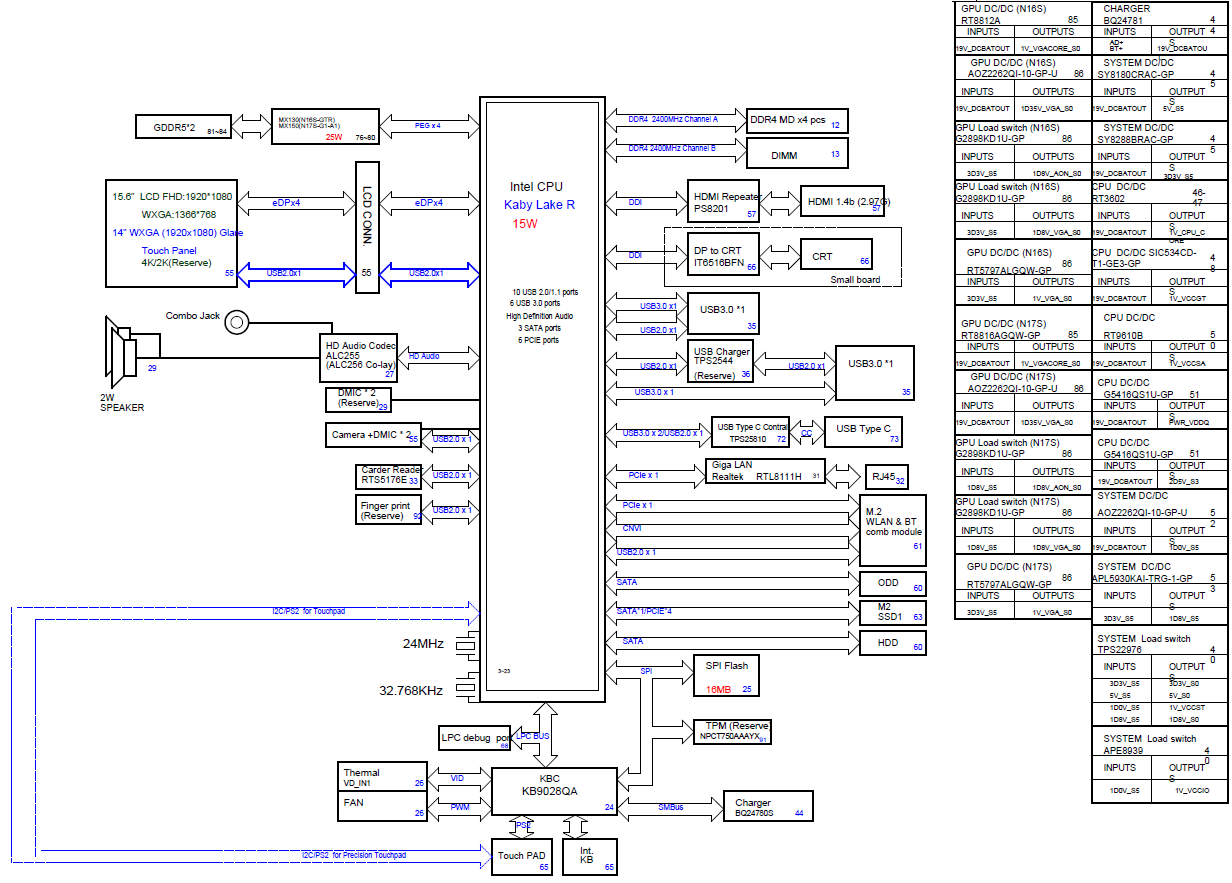This screenshot has width=1232, height=883.
Task: Click the CNVI bus label
Action: tap(632, 528)
